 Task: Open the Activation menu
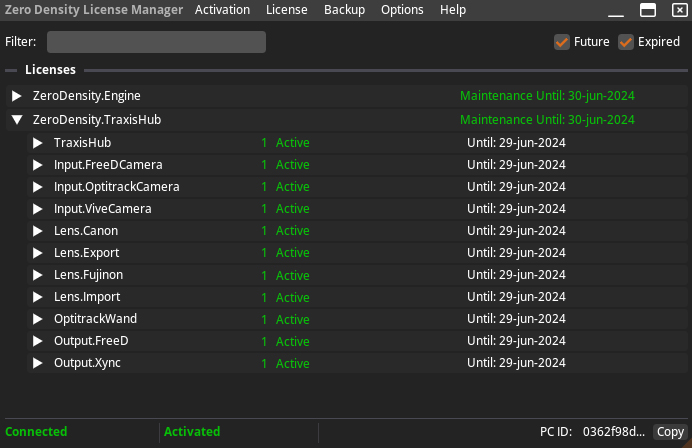pos(223,10)
